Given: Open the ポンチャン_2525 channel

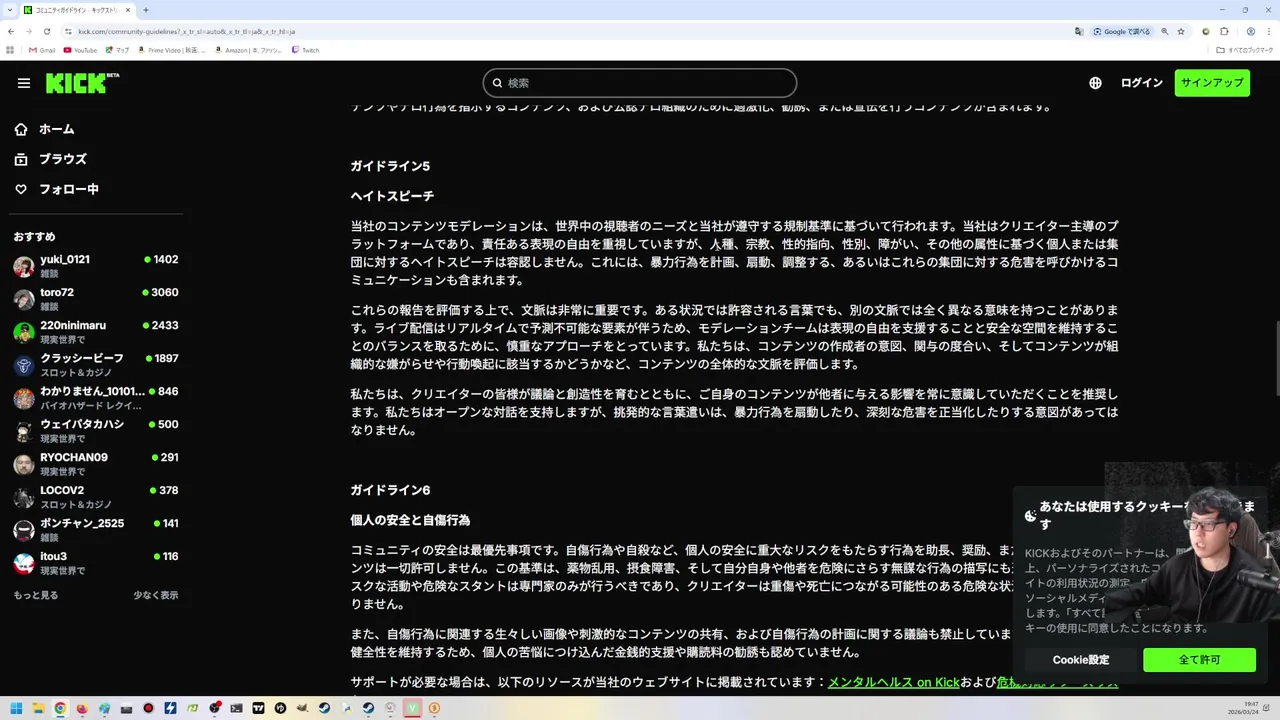Looking at the screenshot, I should coord(96,530).
